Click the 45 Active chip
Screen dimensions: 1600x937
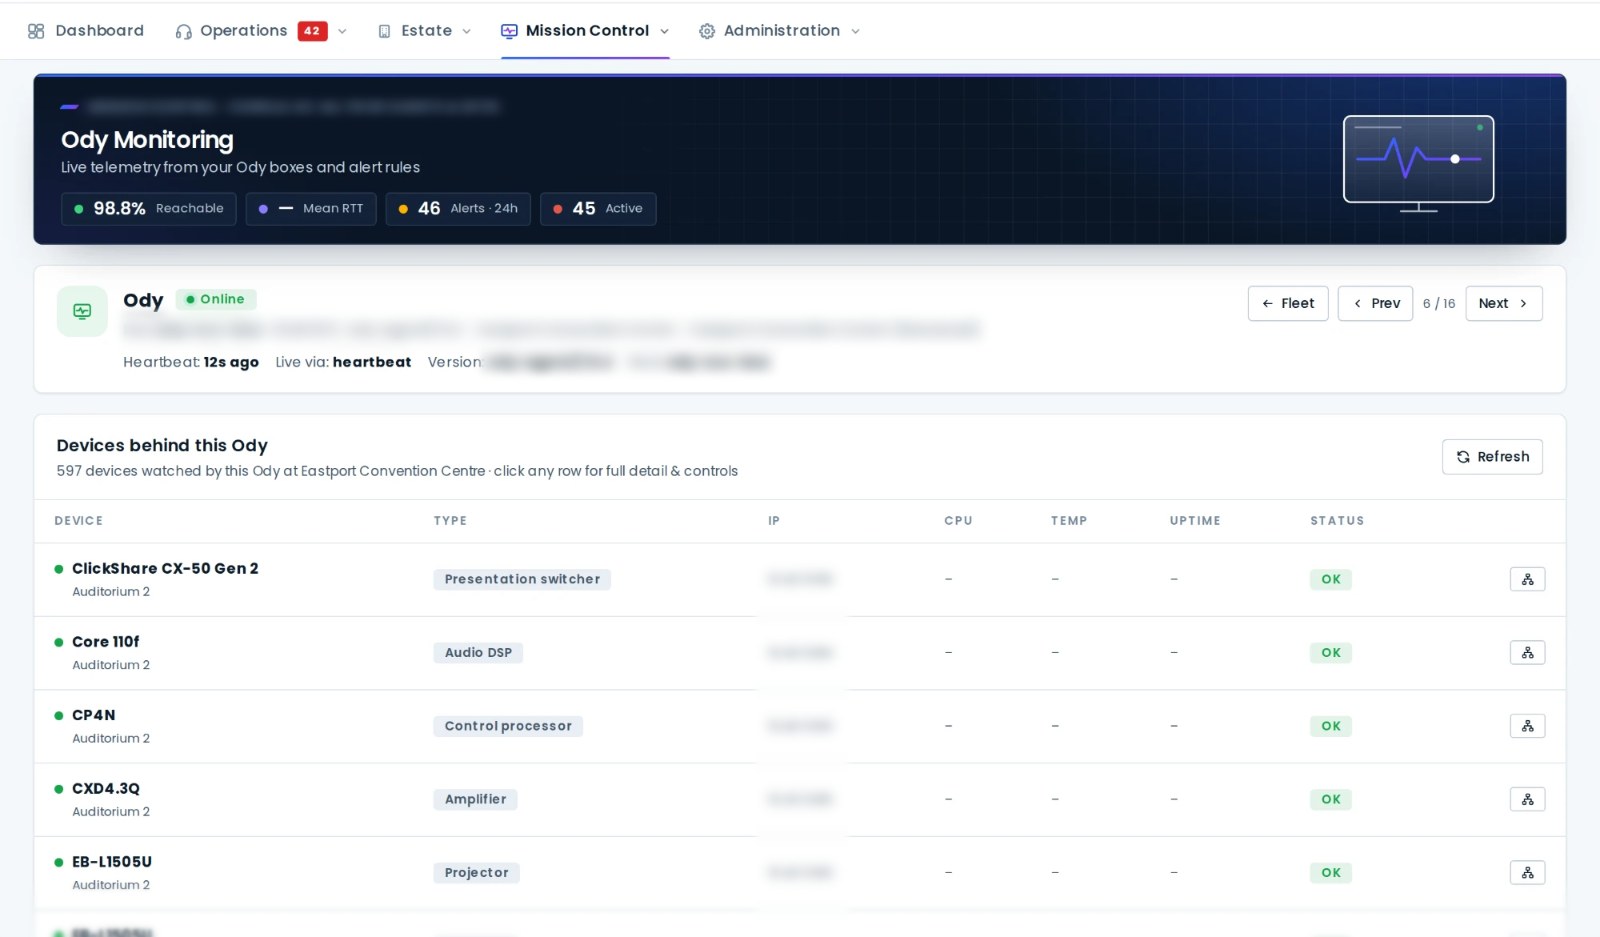click(x=598, y=209)
